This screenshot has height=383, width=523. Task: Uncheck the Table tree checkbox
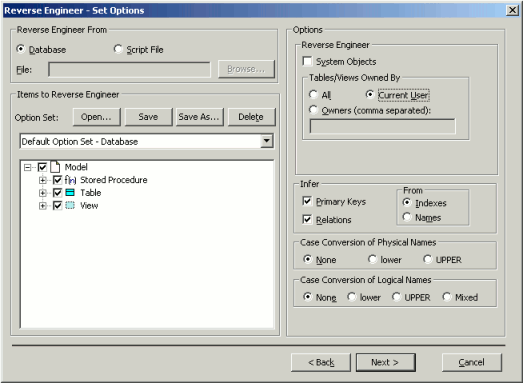coord(57,193)
